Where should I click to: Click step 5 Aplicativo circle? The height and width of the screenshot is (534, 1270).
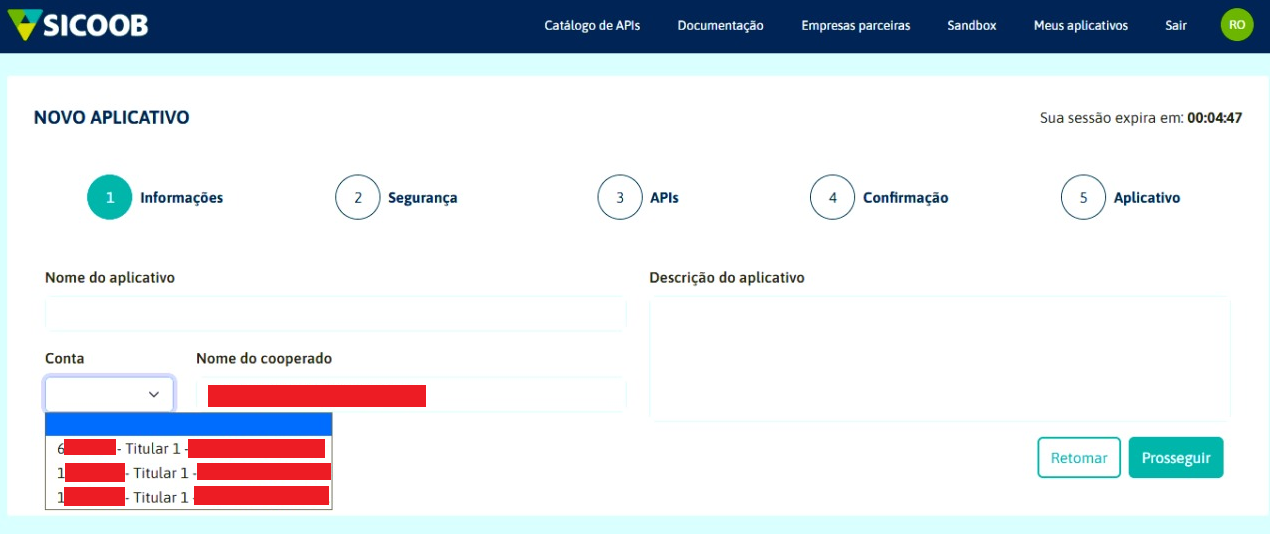(x=1083, y=198)
